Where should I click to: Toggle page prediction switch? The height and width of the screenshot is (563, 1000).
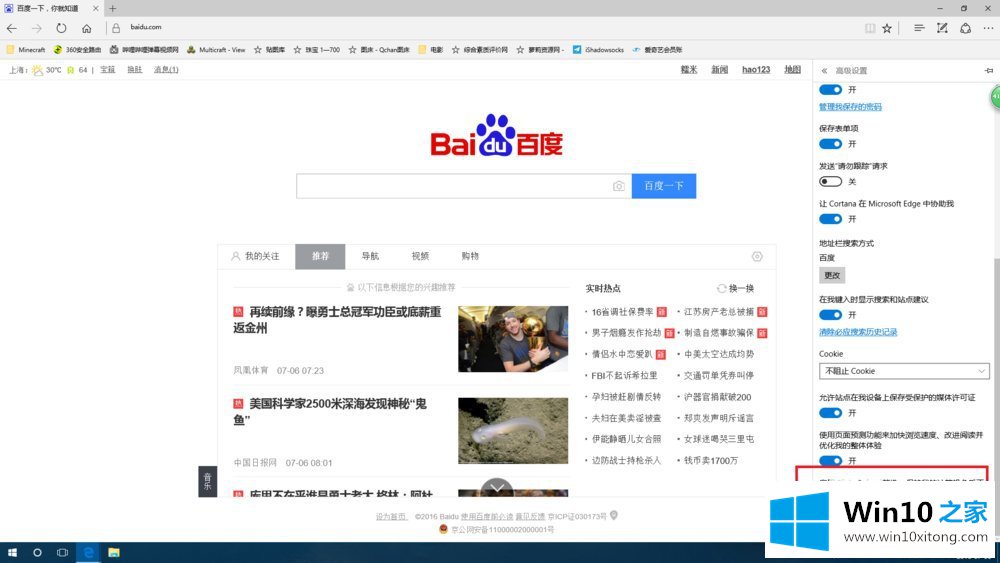click(x=830, y=460)
